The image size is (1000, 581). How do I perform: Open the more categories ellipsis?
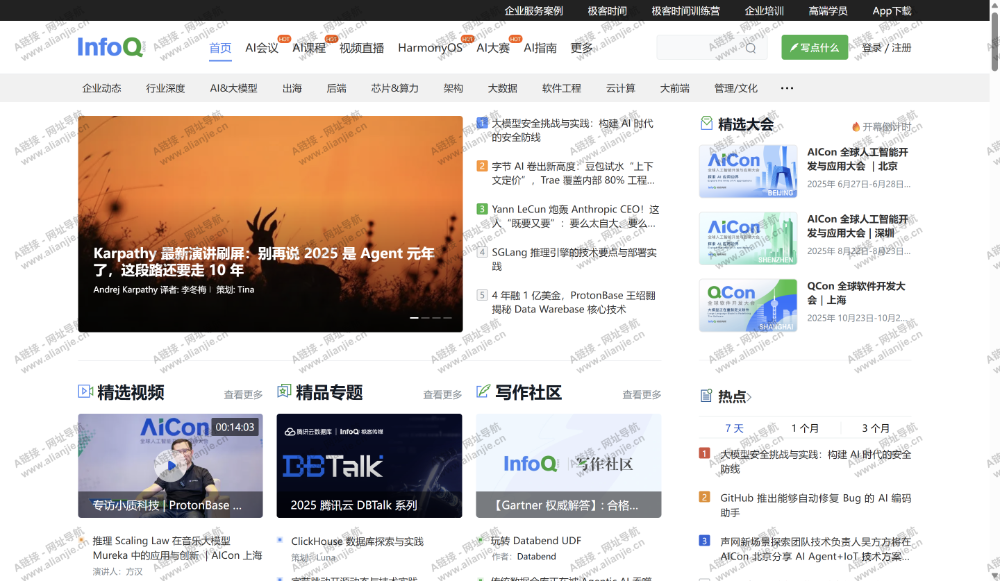(x=787, y=88)
